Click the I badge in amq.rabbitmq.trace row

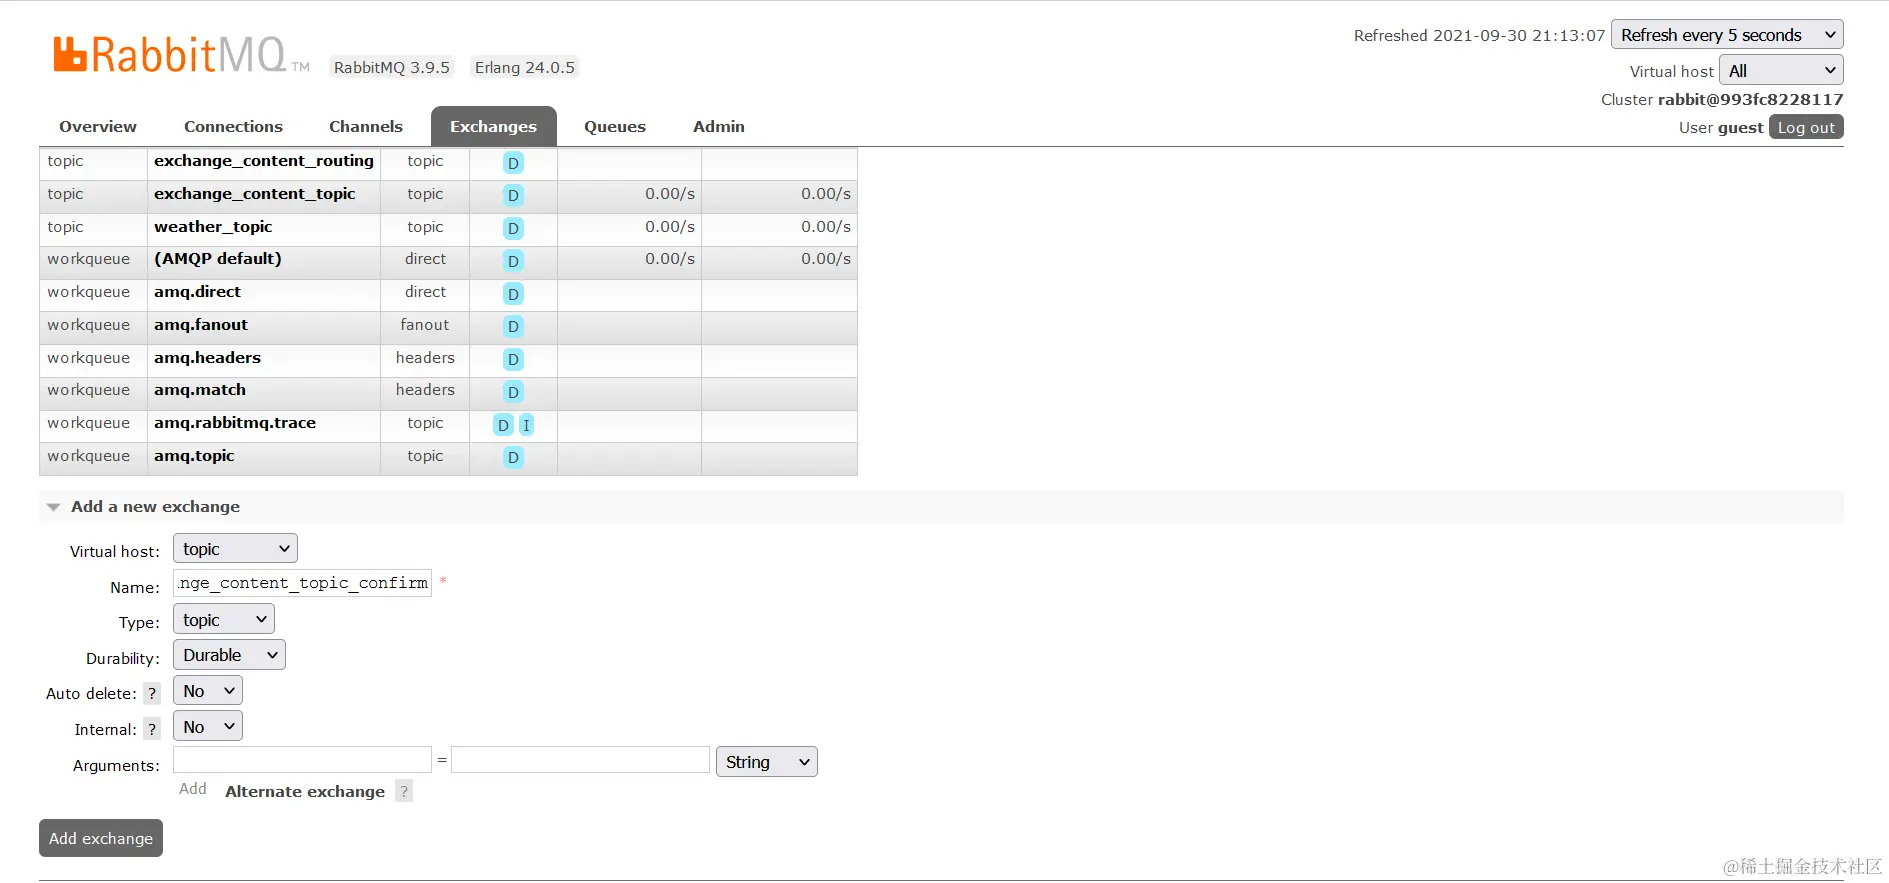[x=526, y=425]
